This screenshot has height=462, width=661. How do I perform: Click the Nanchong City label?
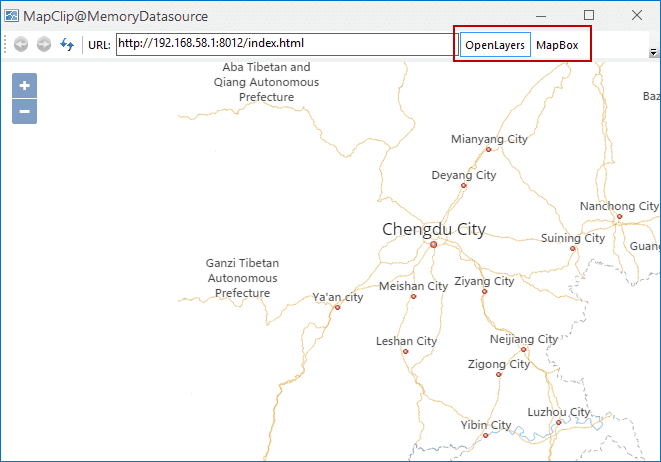tap(619, 206)
